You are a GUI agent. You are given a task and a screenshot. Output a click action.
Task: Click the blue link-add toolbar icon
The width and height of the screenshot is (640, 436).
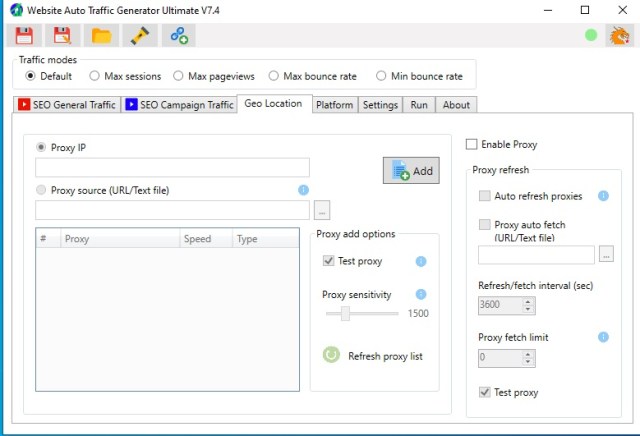click(179, 36)
